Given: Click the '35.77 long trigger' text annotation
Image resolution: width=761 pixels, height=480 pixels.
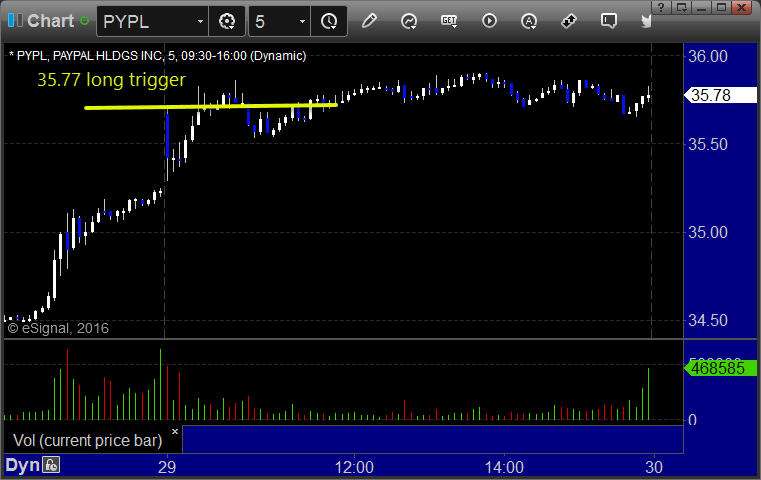Looking at the screenshot, I should pyautogui.click(x=111, y=80).
